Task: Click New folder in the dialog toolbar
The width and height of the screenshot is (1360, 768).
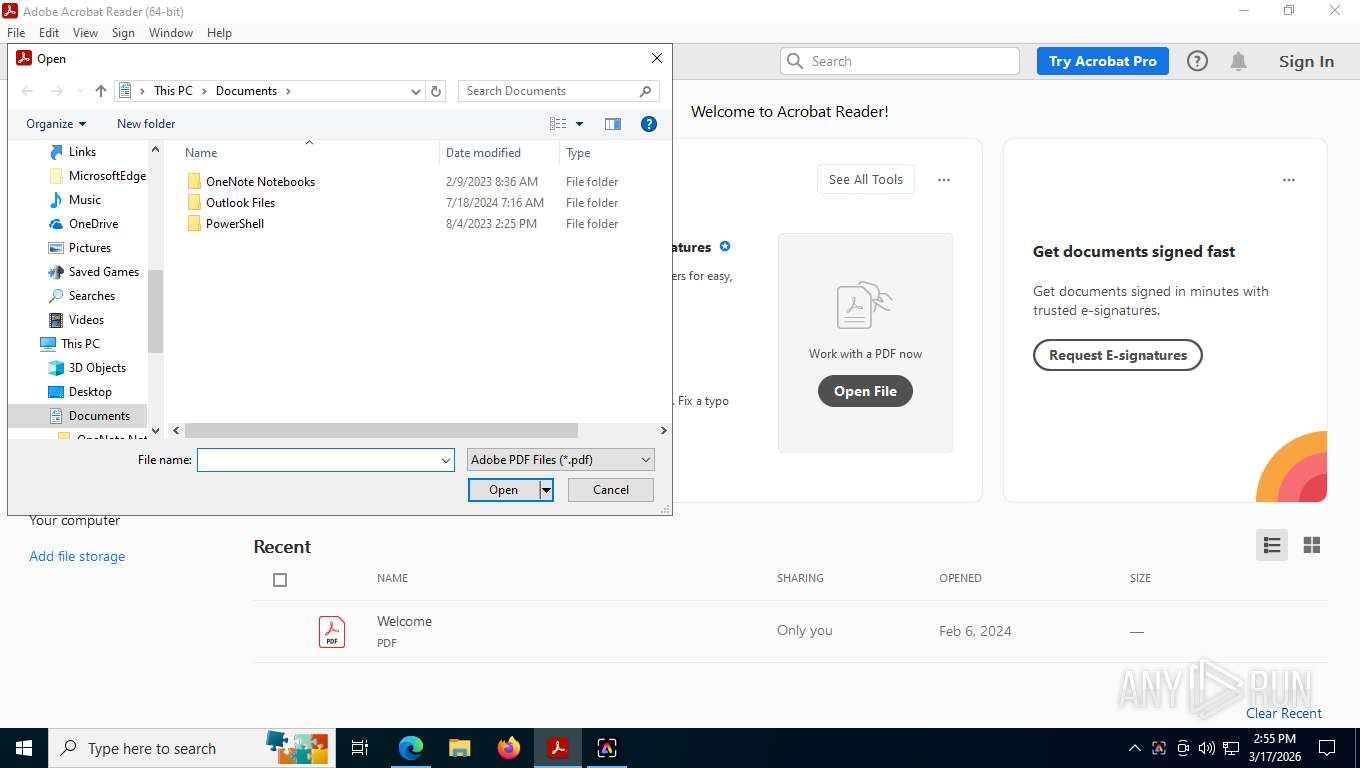Action: tap(146, 124)
